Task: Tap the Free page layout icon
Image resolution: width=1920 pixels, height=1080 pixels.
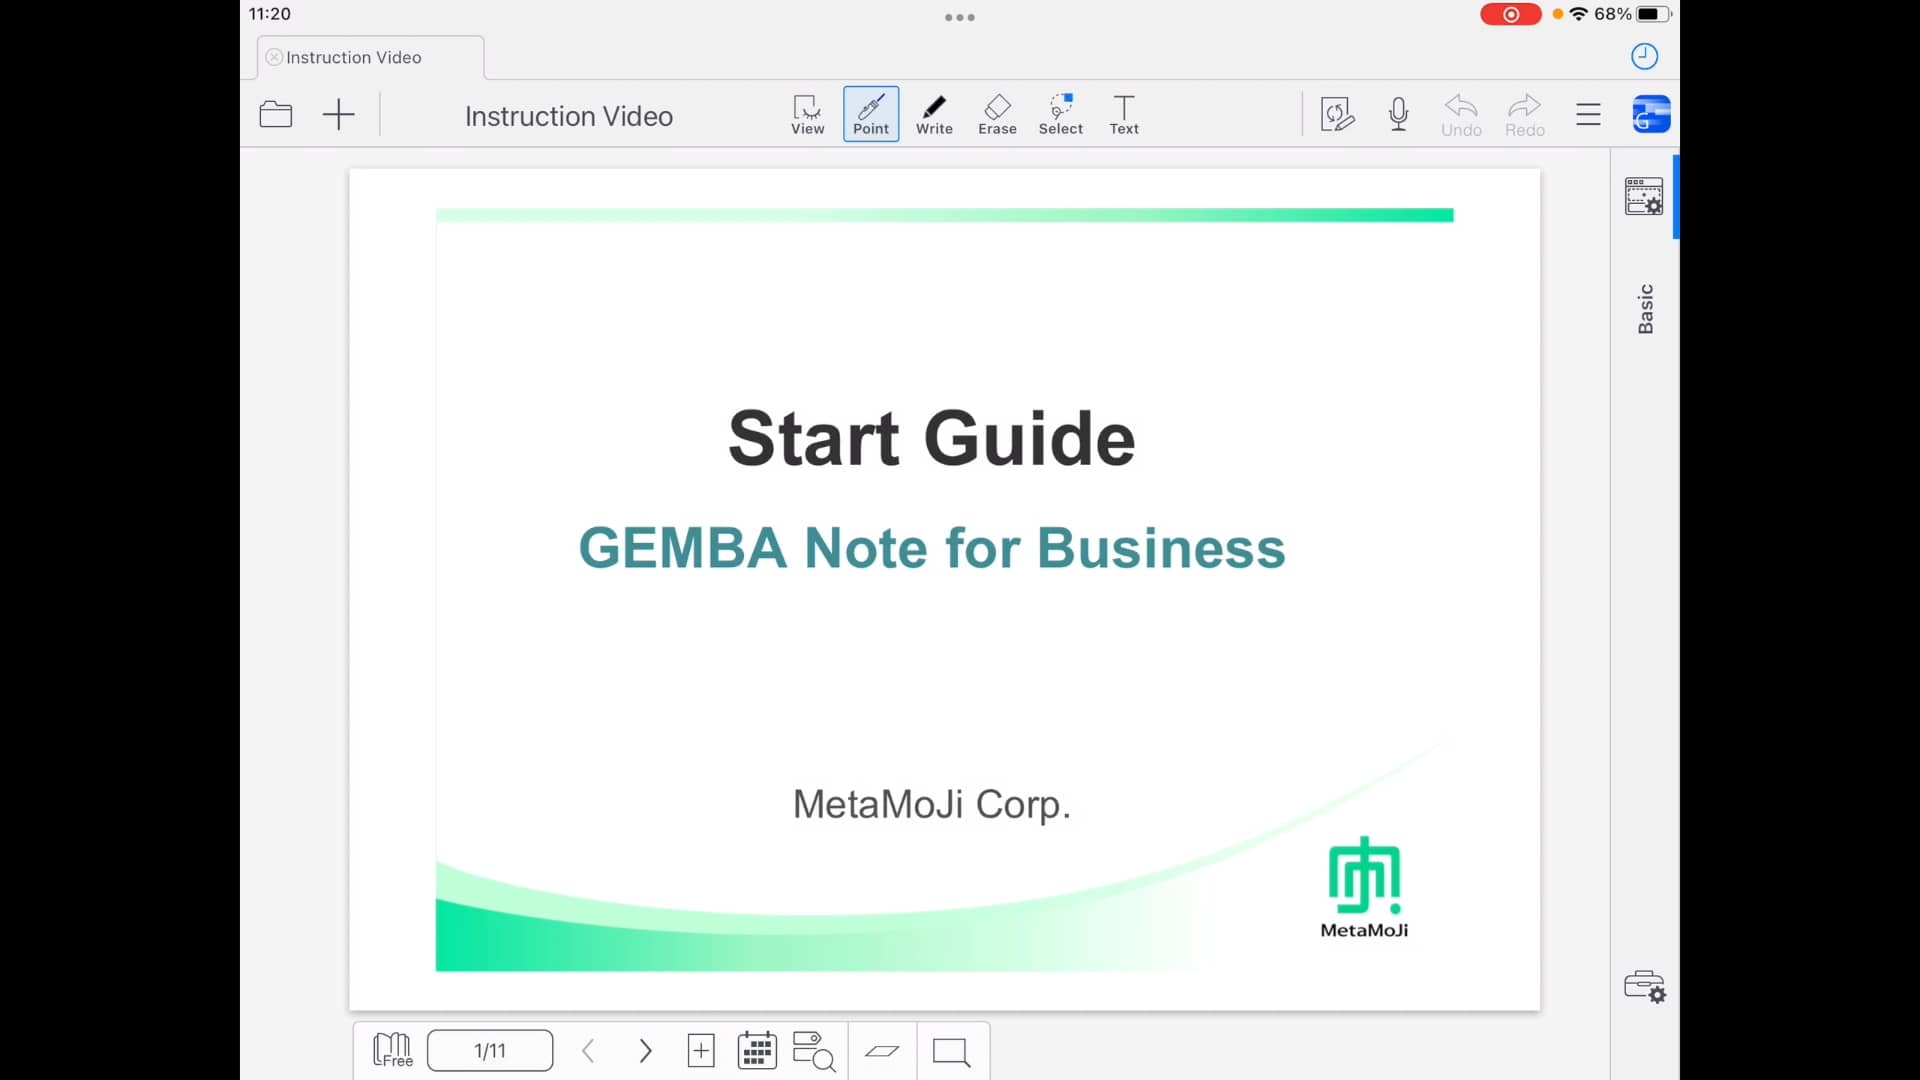Action: (392, 1051)
